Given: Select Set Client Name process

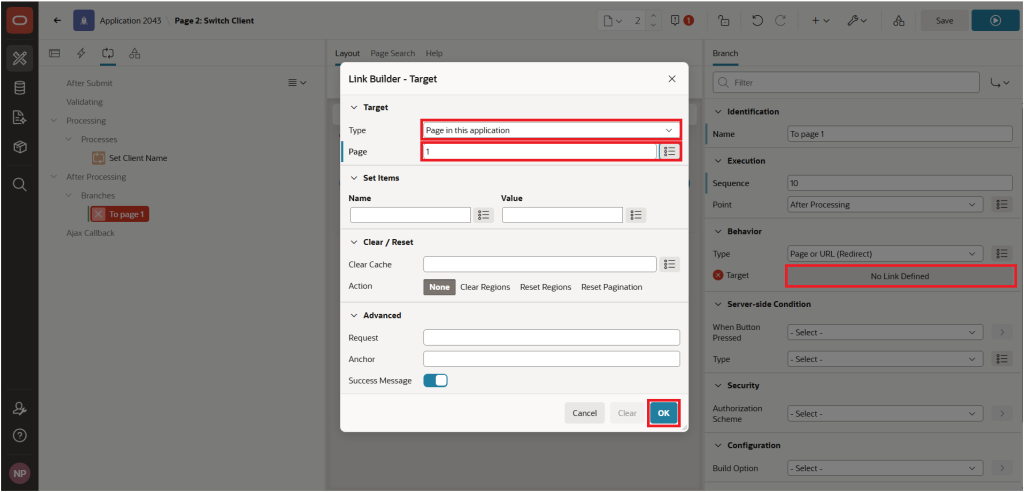Looking at the screenshot, I should click(129, 158).
